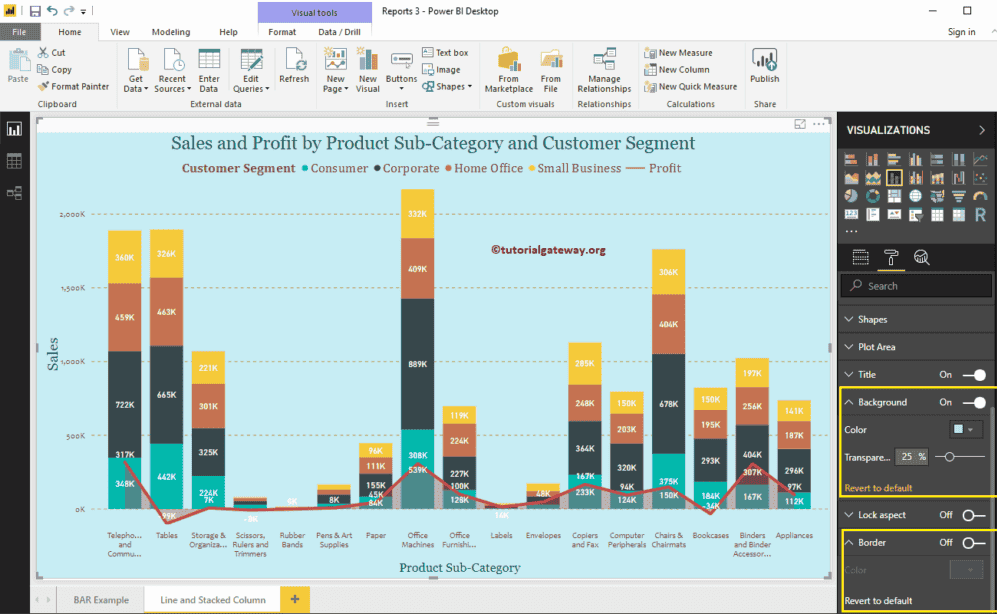Turn off the Background toggle

(x=973, y=402)
